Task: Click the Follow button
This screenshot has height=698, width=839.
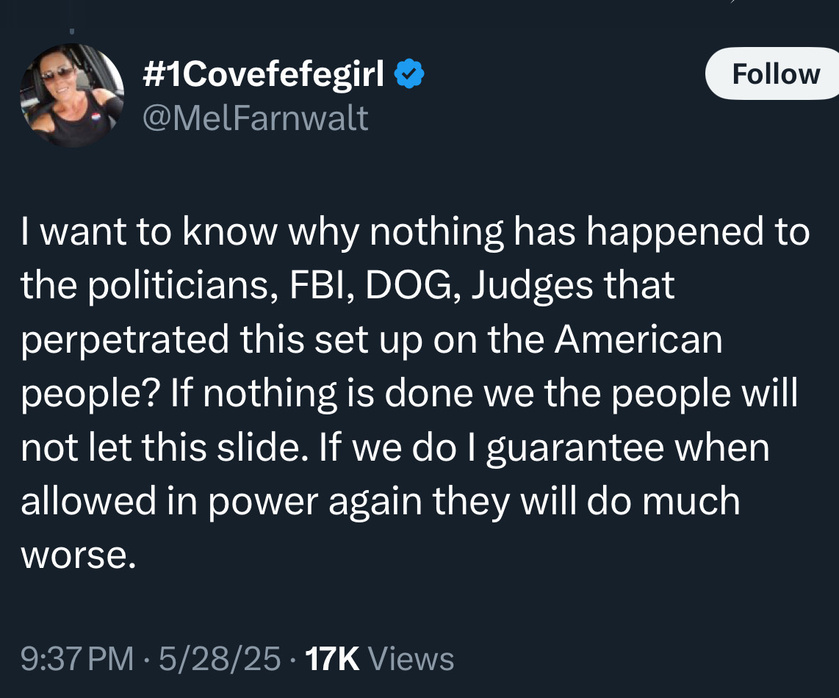Action: point(774,73)
